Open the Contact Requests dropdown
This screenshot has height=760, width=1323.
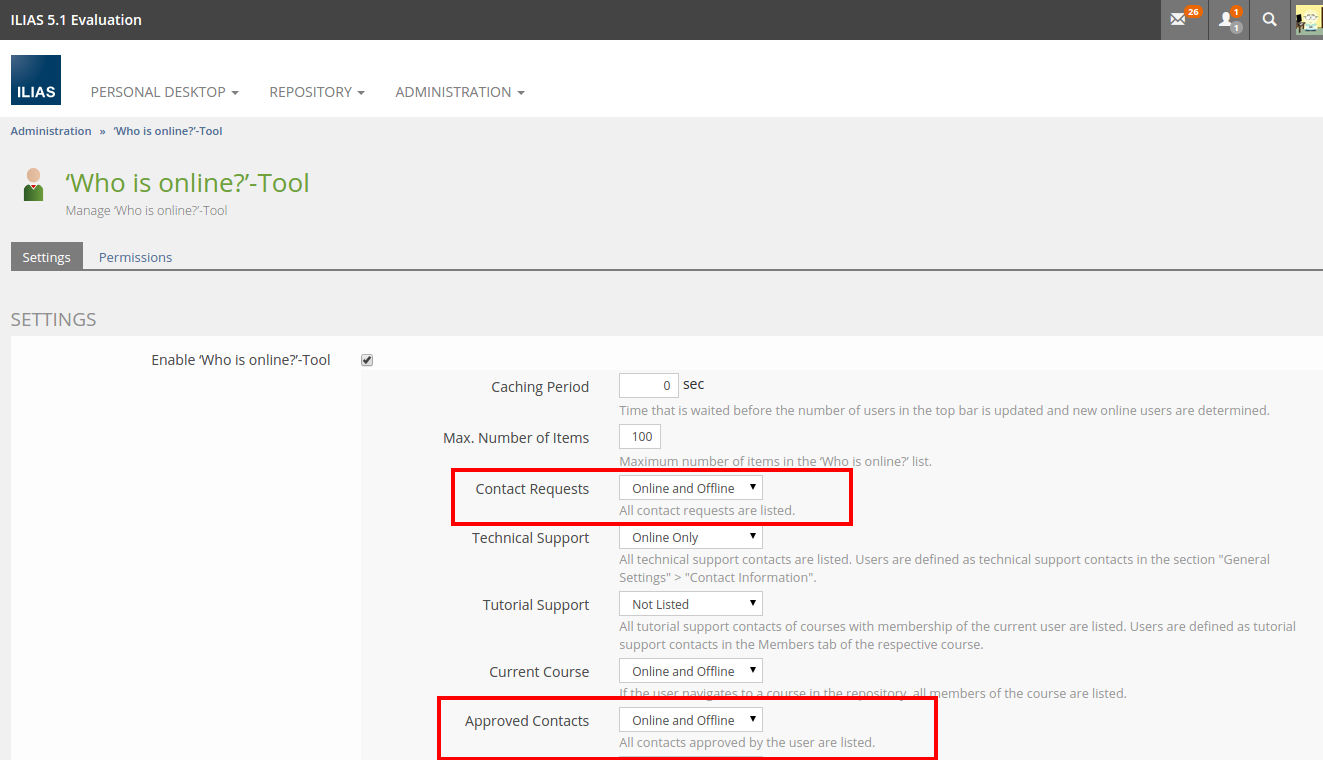(x=690, y=488)
